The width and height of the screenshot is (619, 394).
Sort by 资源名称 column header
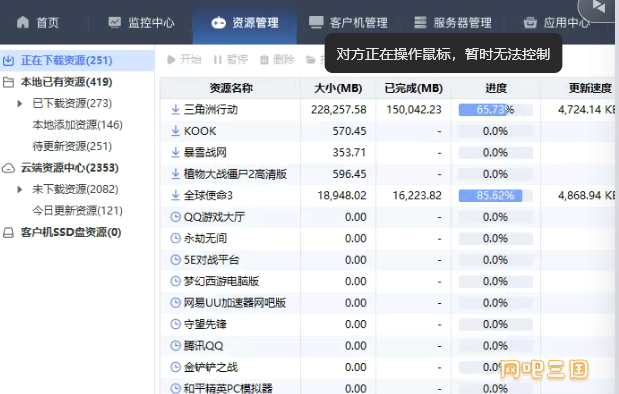231,88
